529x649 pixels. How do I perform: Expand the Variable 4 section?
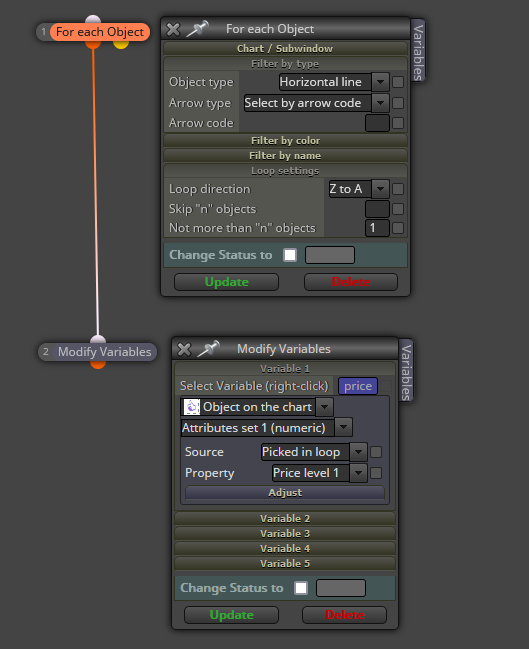click(x=285, y=548)
